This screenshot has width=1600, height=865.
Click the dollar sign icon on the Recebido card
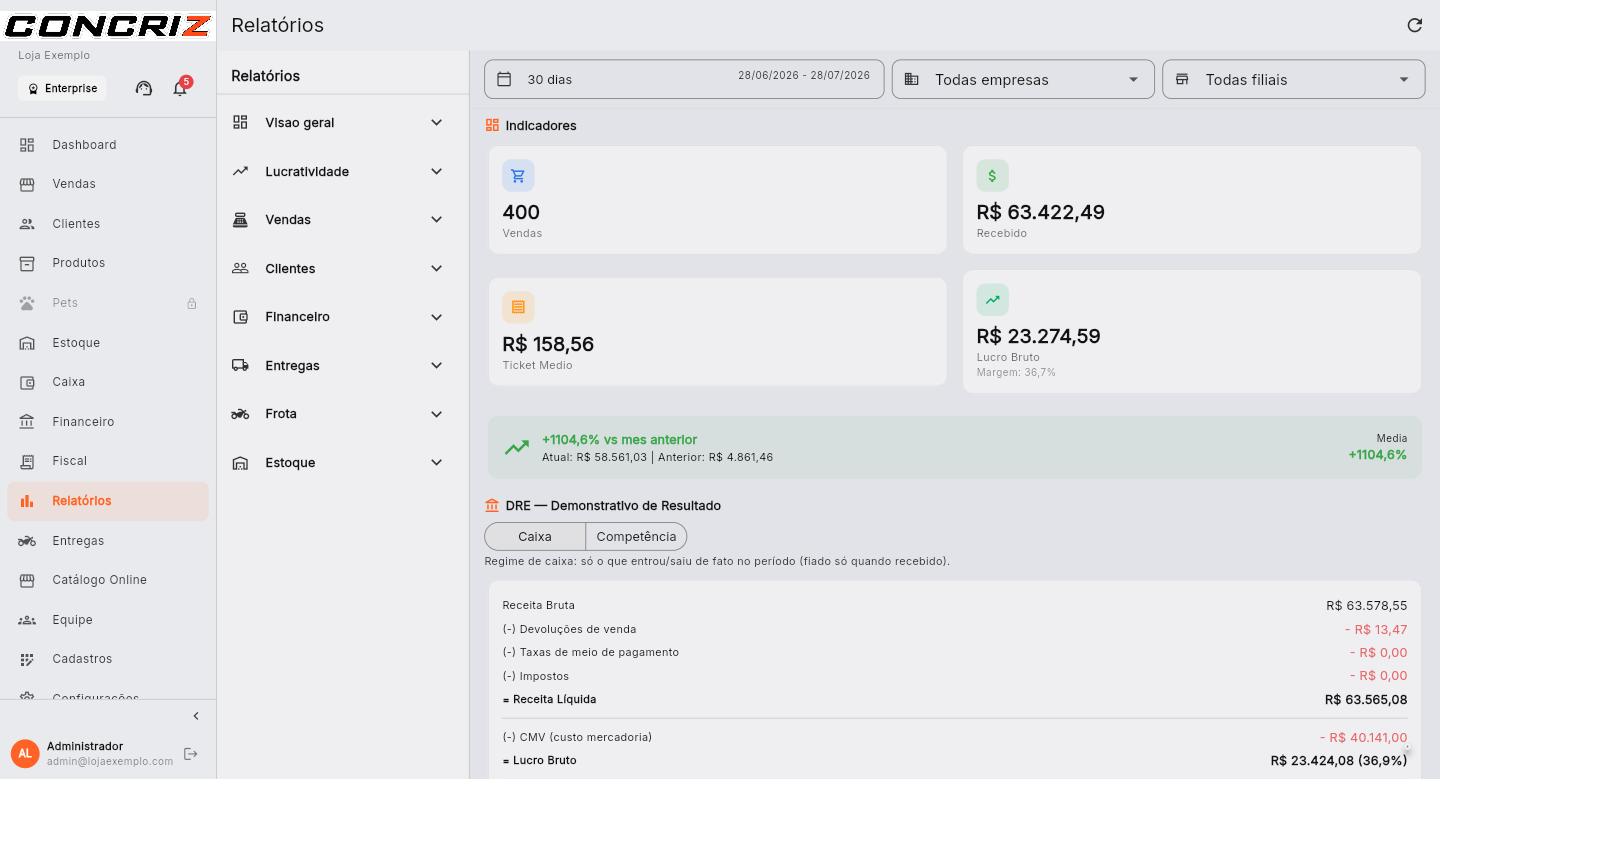coord(992,176)
